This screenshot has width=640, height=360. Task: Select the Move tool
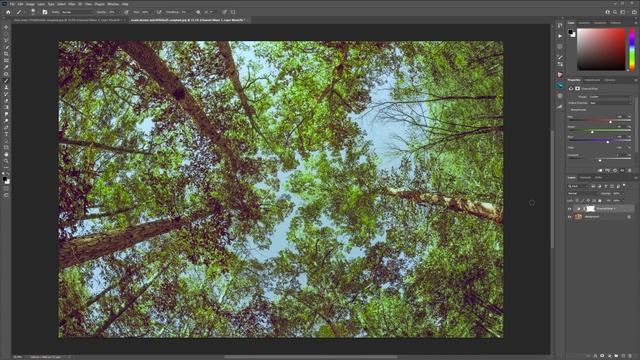click(6, 27)
